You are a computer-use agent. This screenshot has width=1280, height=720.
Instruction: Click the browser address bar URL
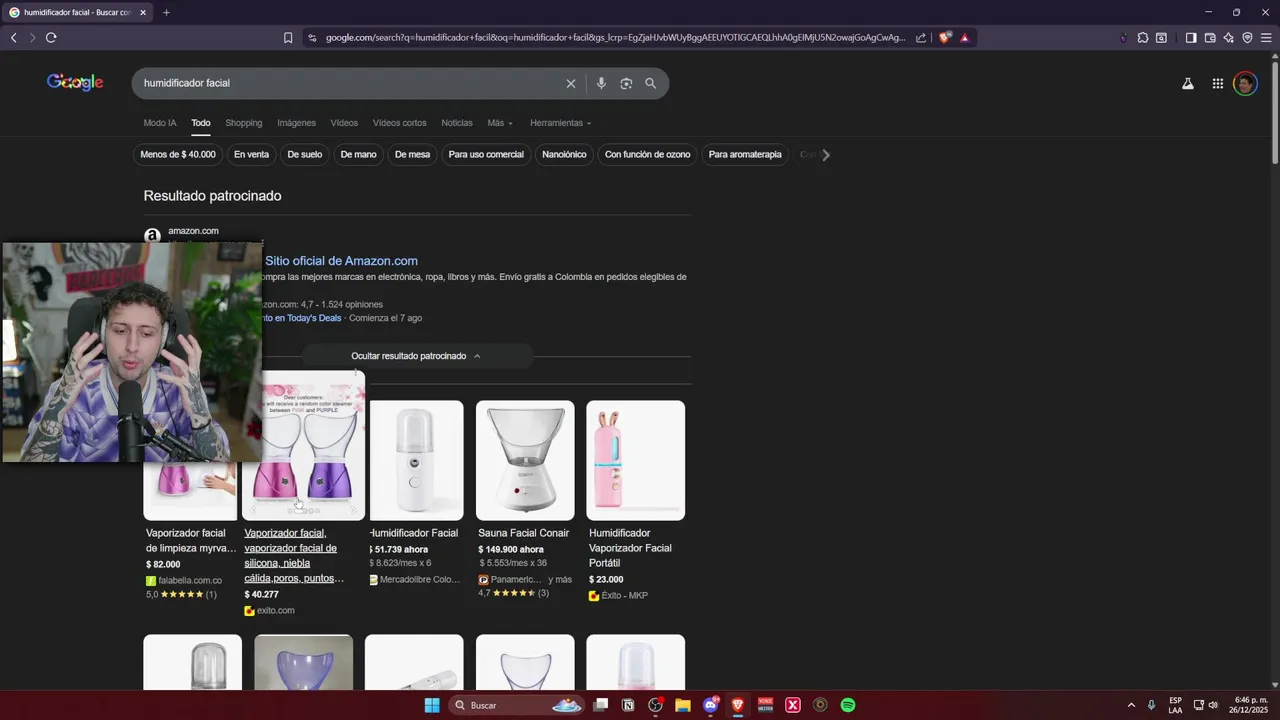coord(615,38)
